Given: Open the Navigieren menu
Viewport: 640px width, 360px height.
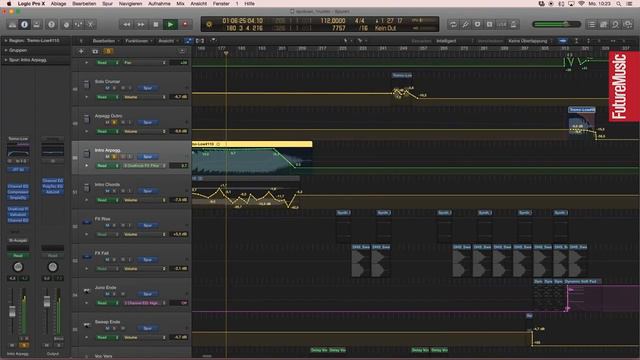Looking at the screenshot, I should point(130,4).
